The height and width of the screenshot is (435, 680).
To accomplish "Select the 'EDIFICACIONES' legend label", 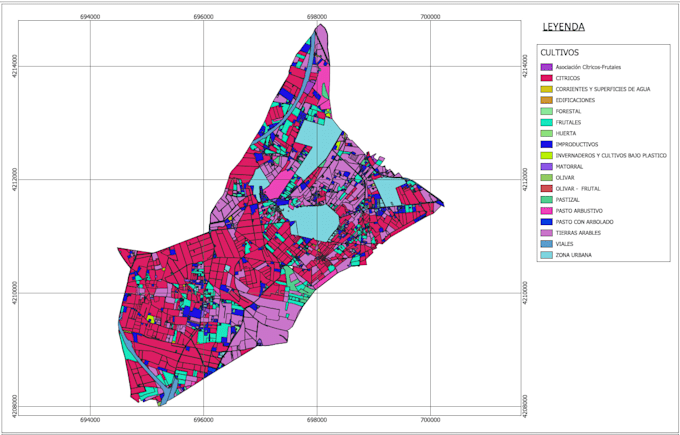I will 575,100.
